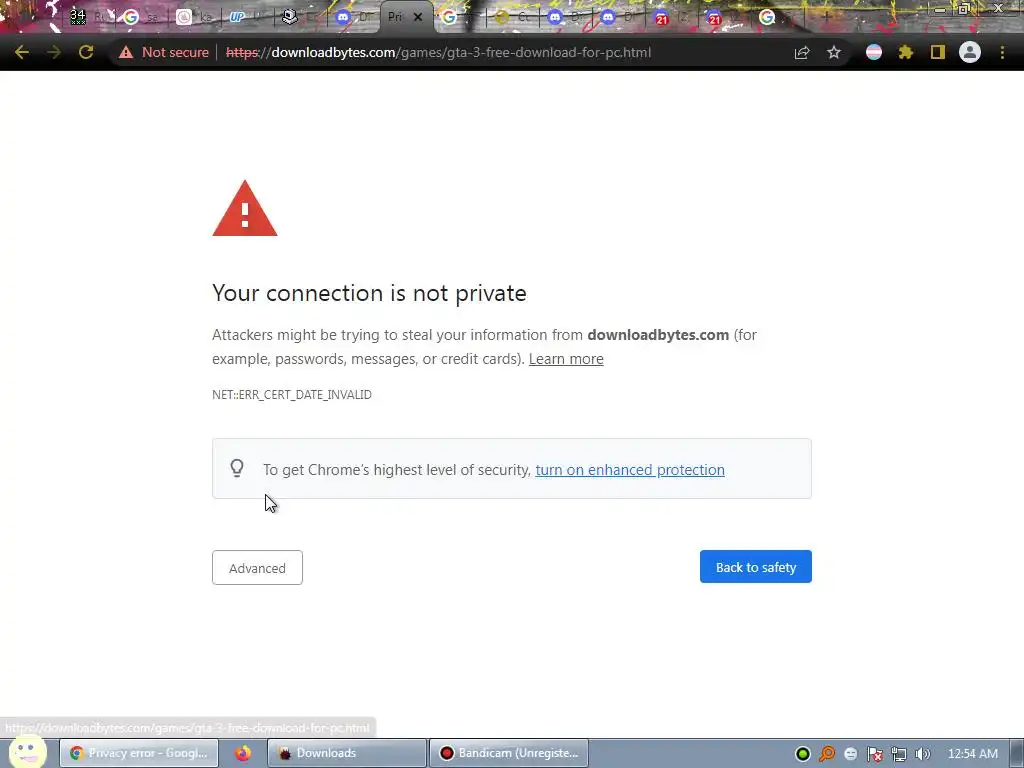Open the Chrome profile avatar menu
The height and width of the screenshot is (768, 1024).
[x=970, y=52]
